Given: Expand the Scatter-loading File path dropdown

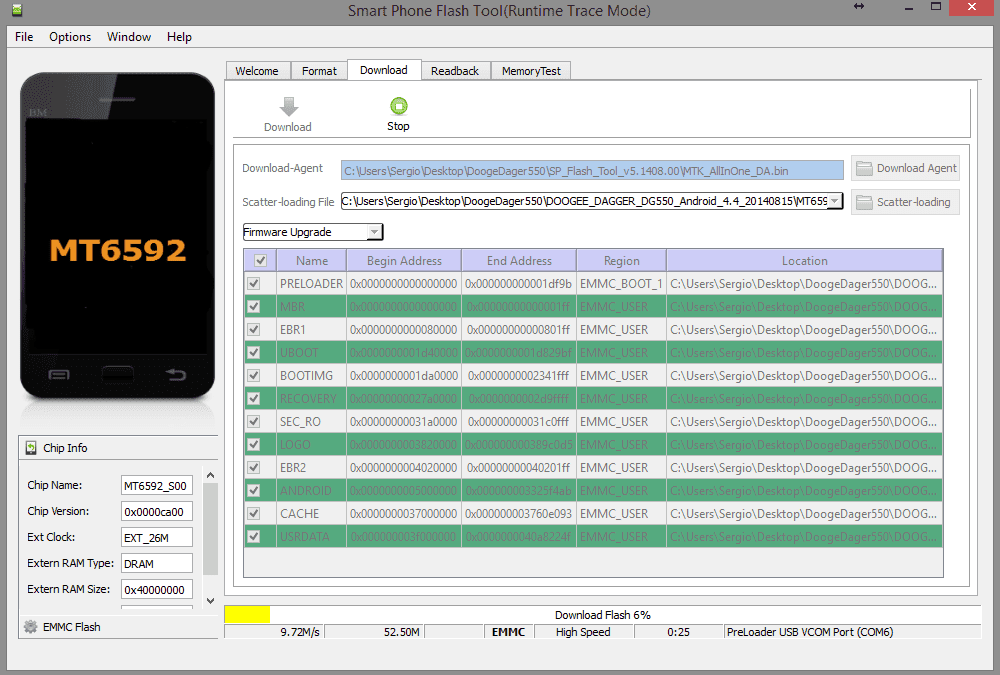Looking at the screenshot, I should (834, 201).
